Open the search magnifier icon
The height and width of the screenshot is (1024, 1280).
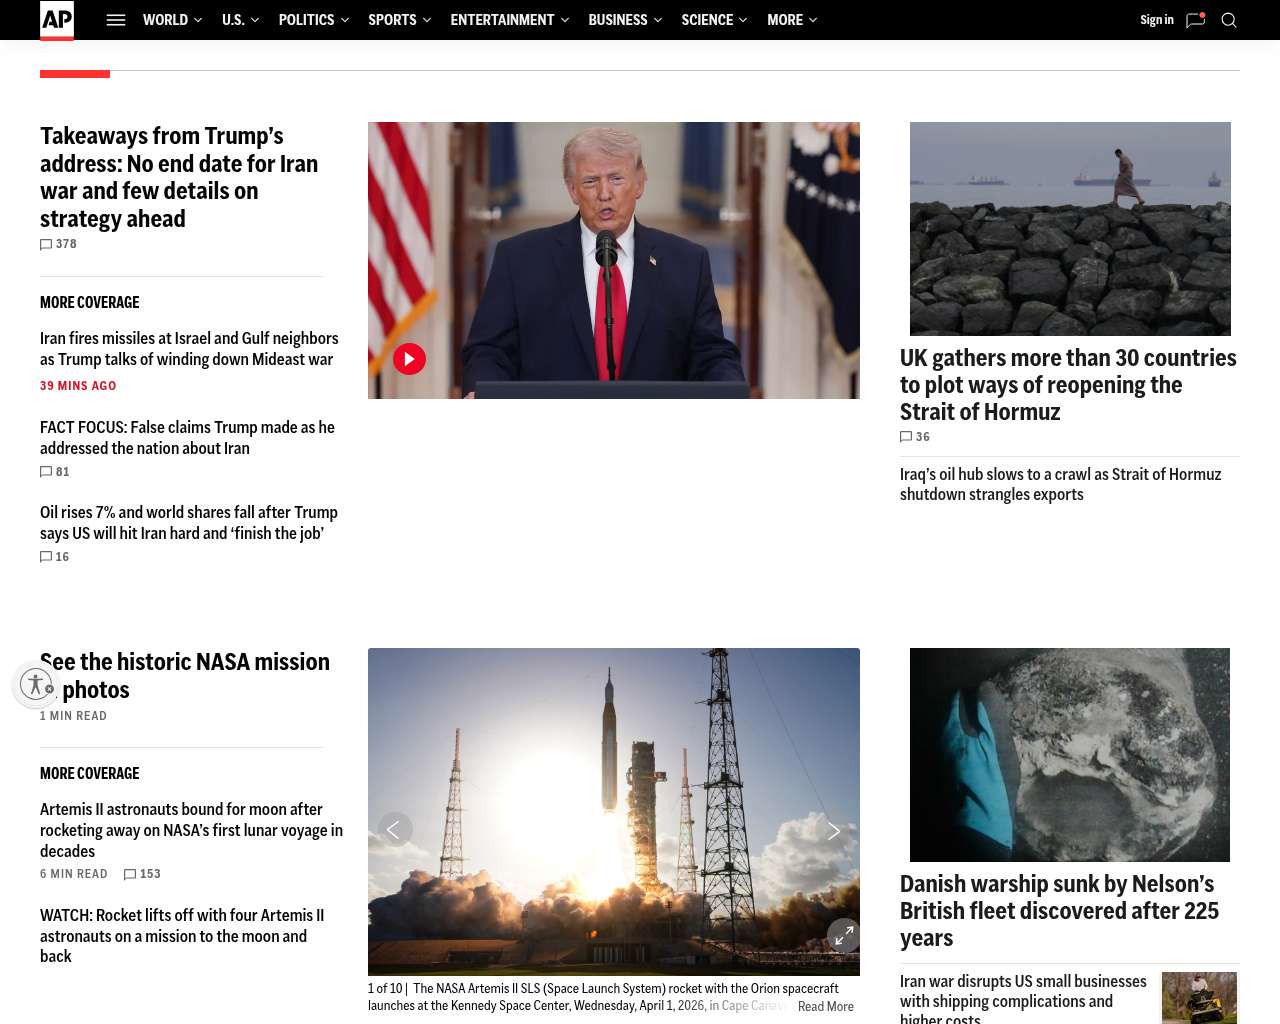(x=1229, y=20)
